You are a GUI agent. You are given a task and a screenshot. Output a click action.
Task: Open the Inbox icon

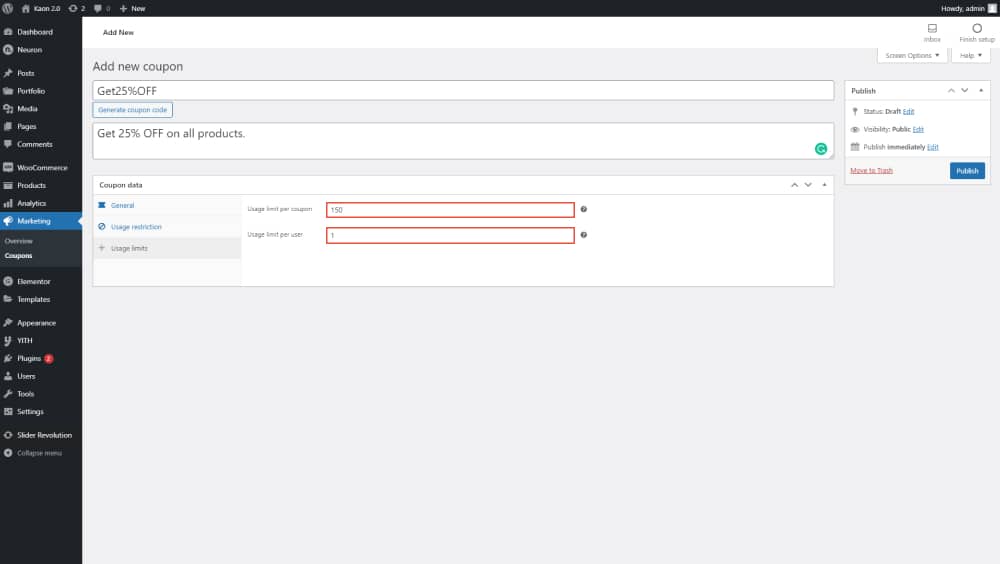coord(932,29)
